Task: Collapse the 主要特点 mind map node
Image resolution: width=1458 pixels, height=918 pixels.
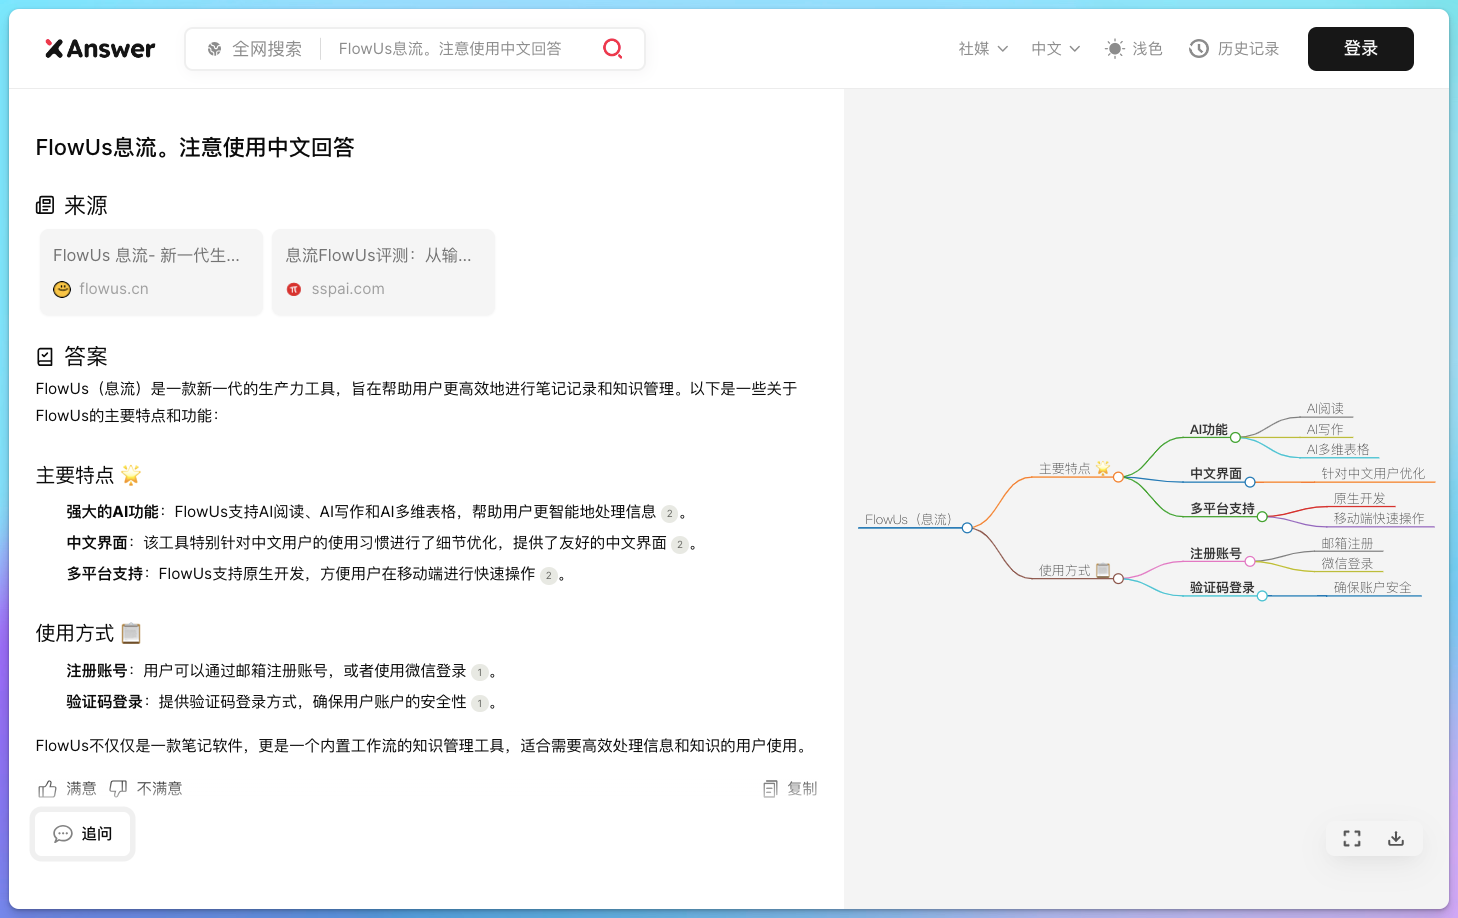Action: tap(1118, 477)
